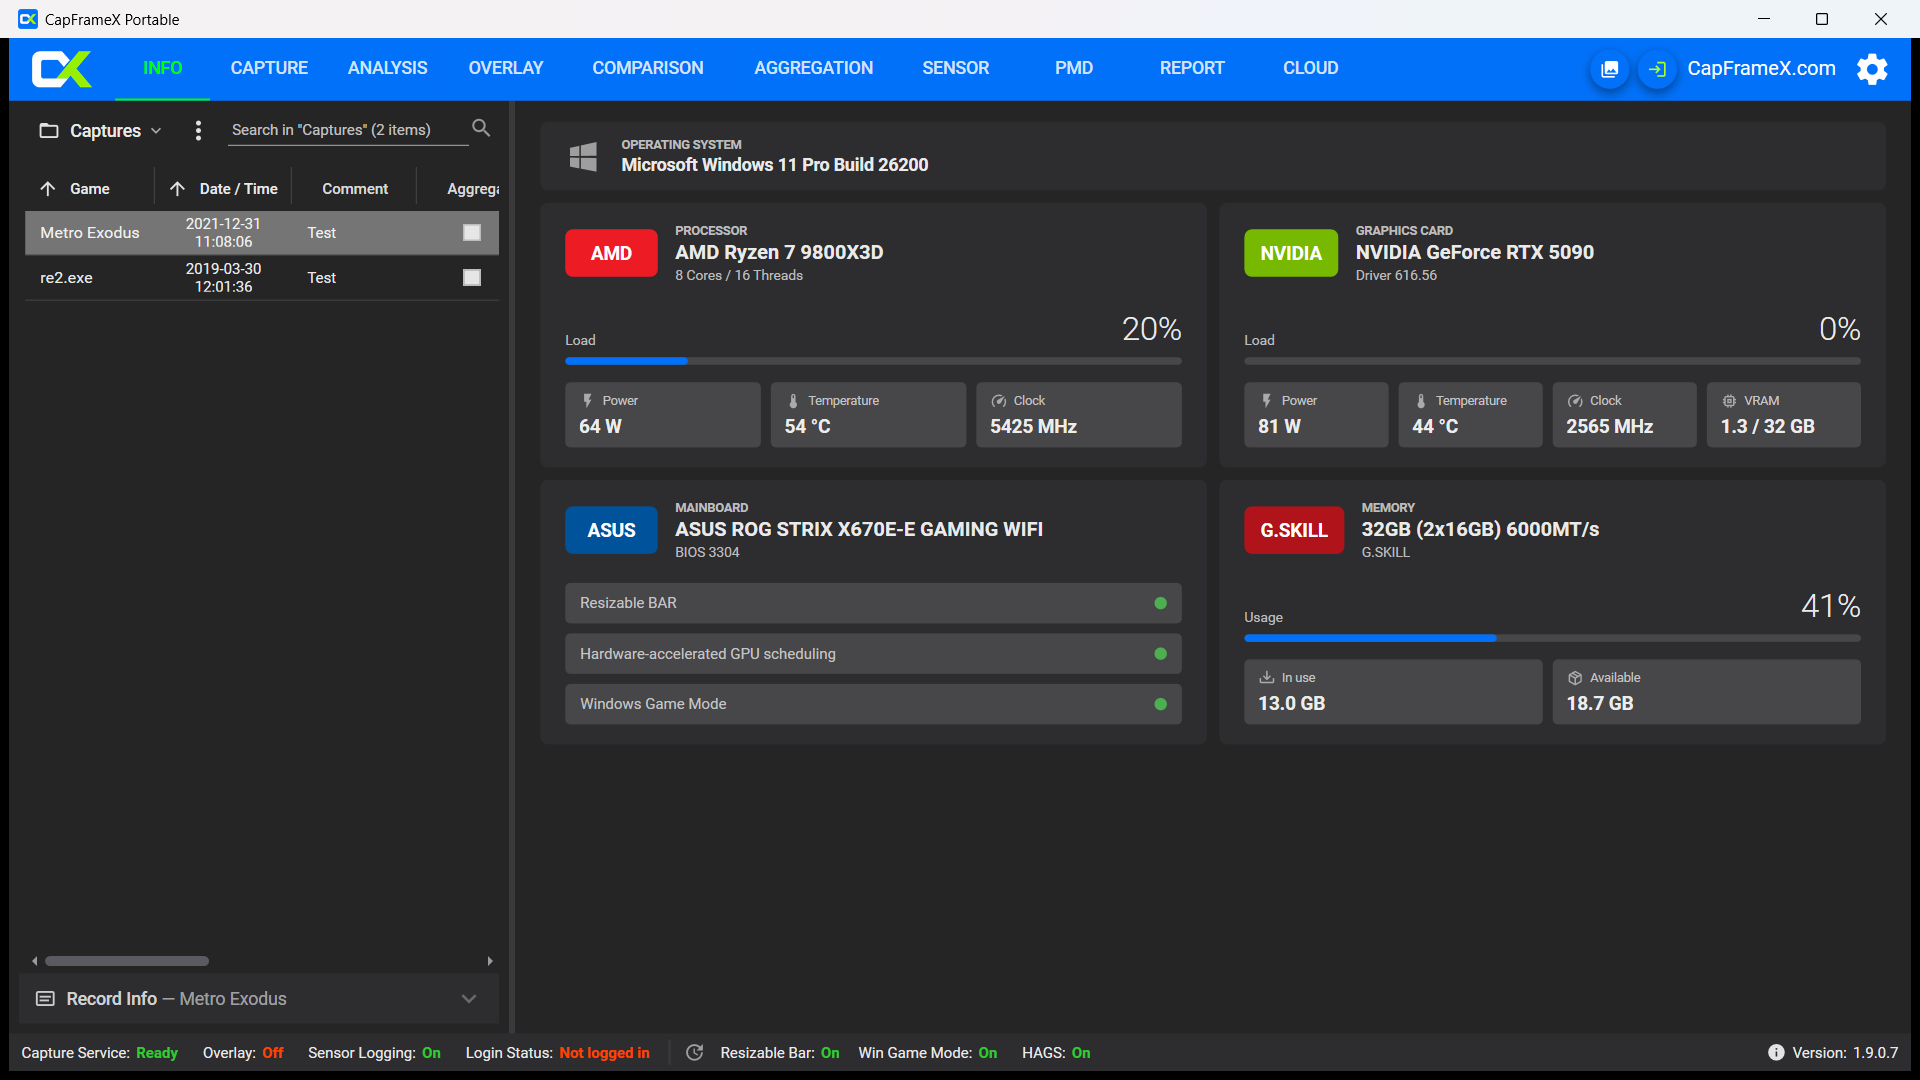Click the GPU VRAM chip icon
This screenshot has height=1080, width=1920.
(1729, 400)
